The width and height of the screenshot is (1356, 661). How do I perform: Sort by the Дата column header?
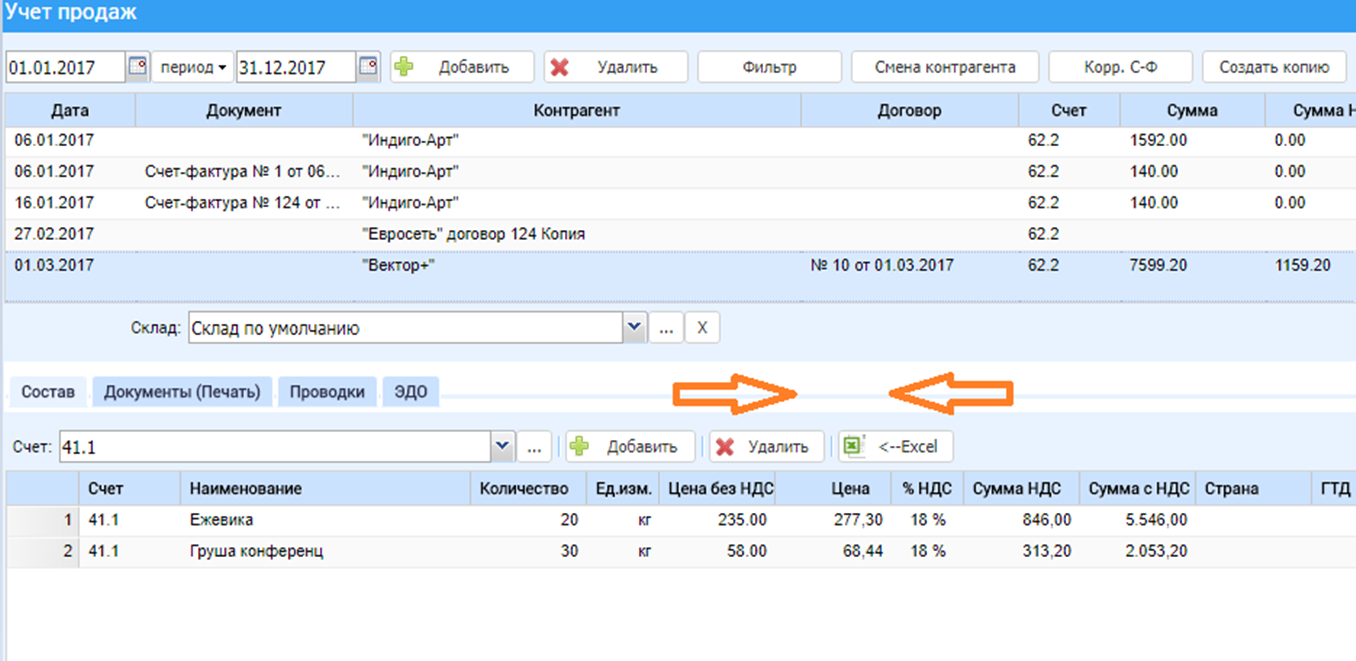[70, 110]
